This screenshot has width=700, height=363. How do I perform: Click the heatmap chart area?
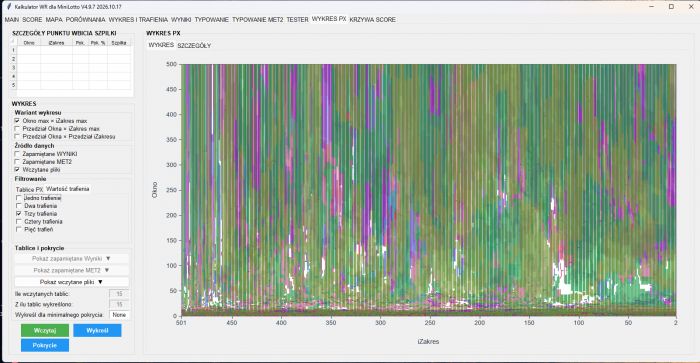429,190
